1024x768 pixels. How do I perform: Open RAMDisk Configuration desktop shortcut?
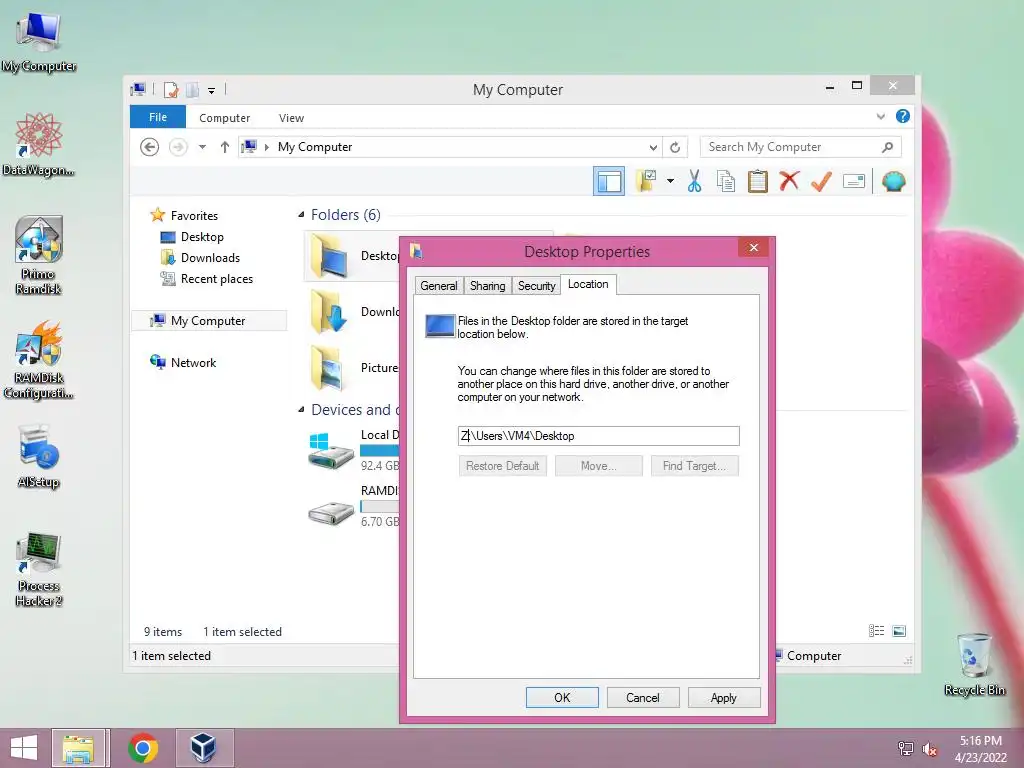pyautogui.click(x=39, y=360)
